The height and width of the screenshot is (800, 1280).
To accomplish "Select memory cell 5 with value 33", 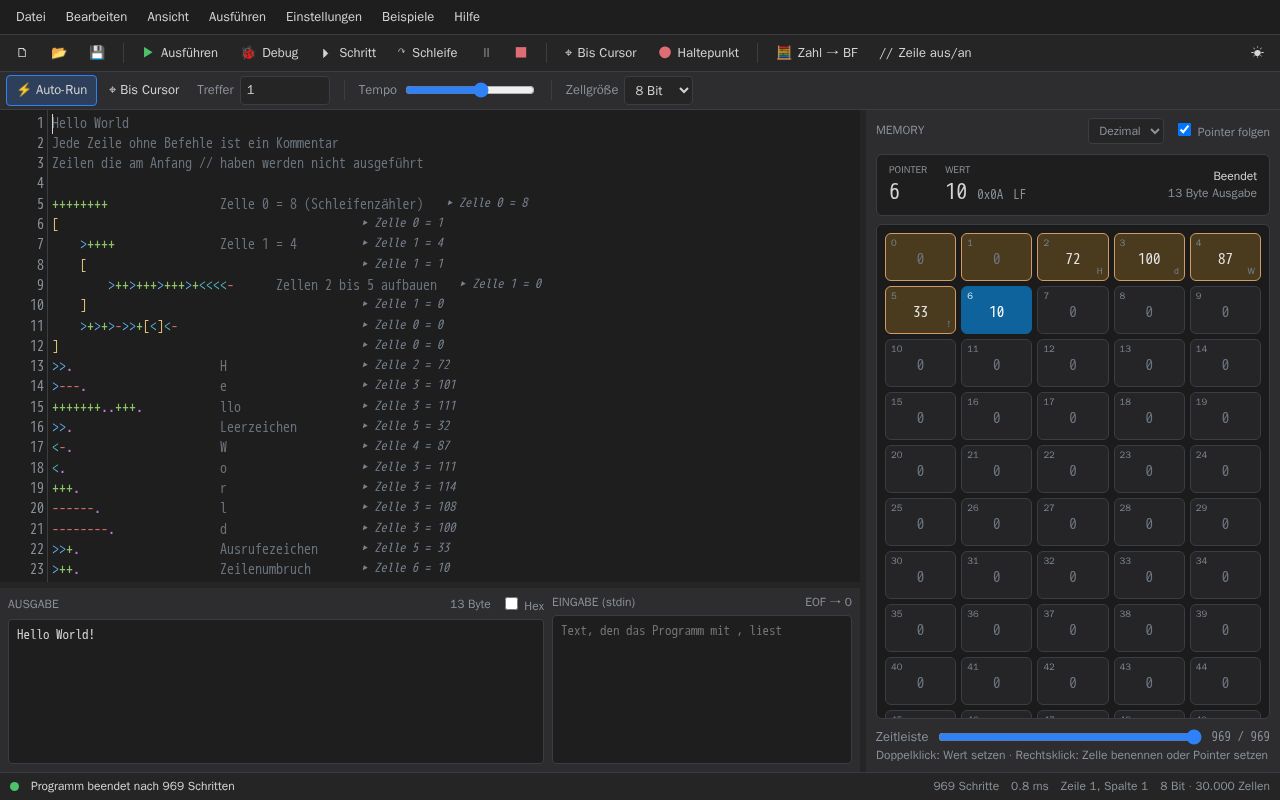I will pyautogui.click(x=920, y=310).
